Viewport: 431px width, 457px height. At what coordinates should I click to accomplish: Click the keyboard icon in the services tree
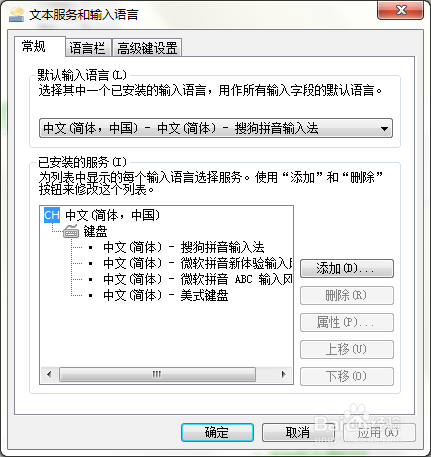(x=71, y=231)
